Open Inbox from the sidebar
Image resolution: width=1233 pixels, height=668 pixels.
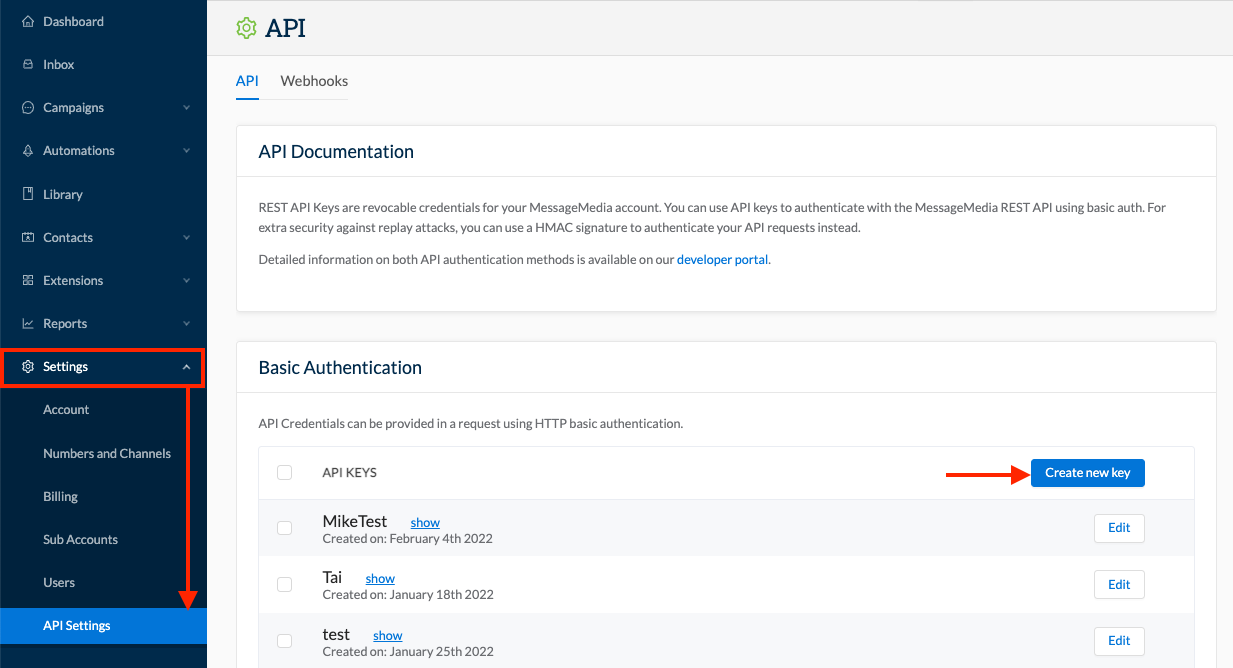[x=58, y=64]
